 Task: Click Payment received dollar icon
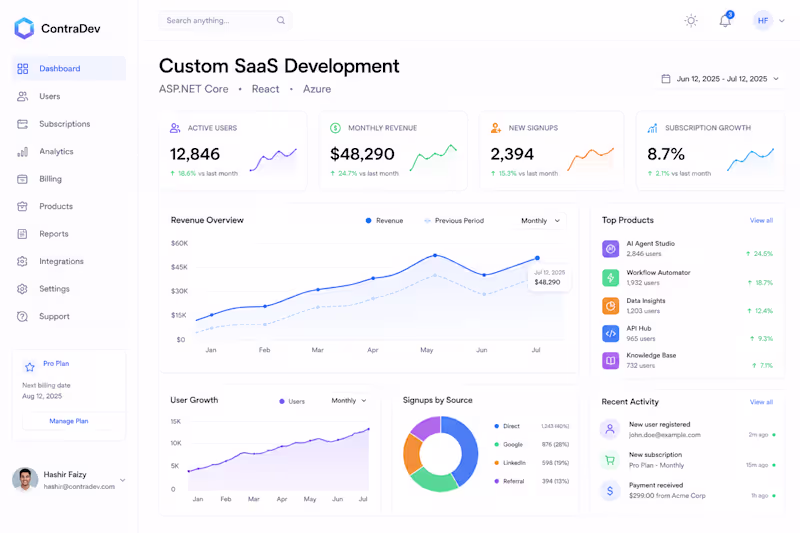[x=610, y=491]
